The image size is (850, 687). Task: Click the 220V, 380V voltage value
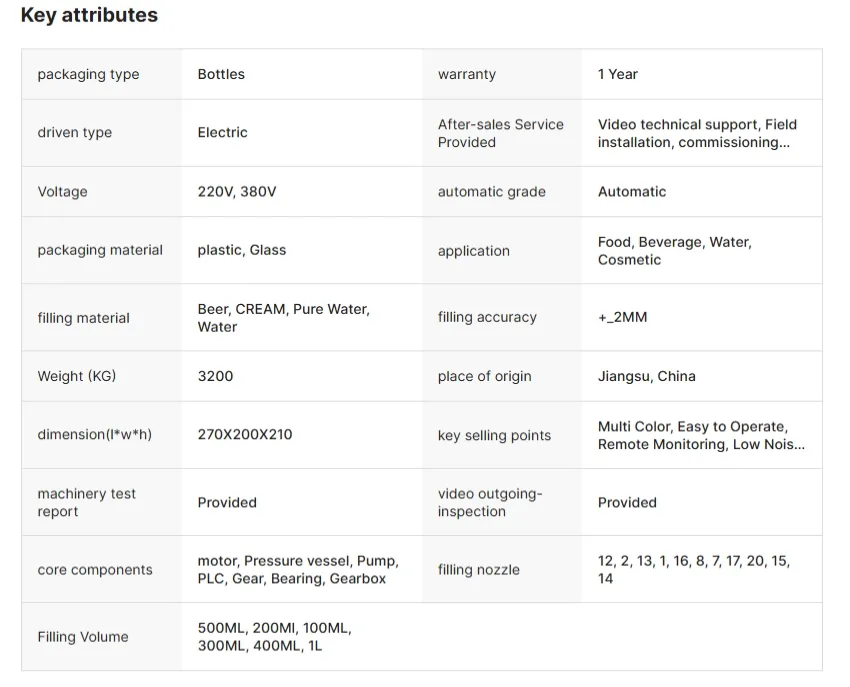[x=237, y=191]
